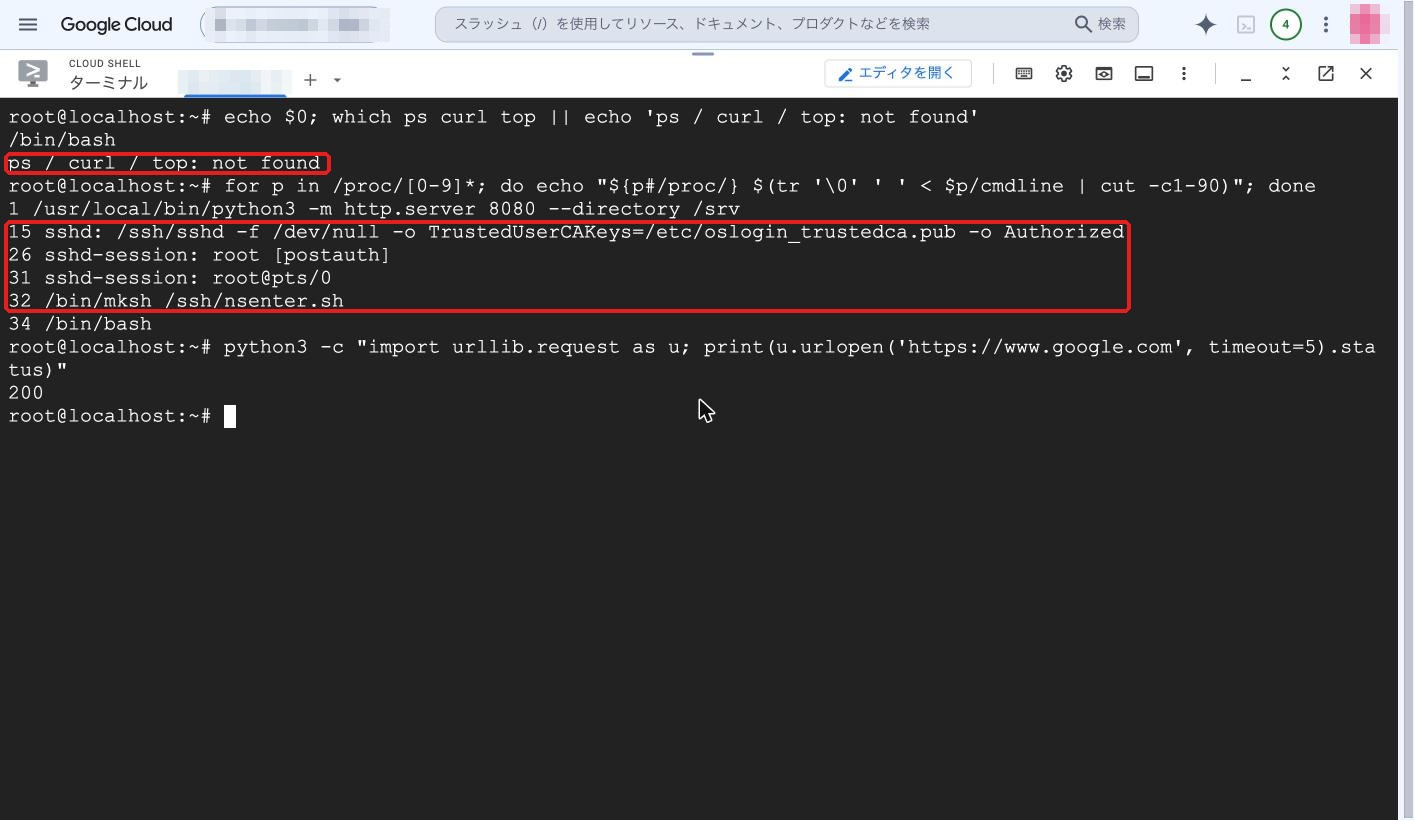The width and height of the screenshot is (1414, 820).
Task: Select the blurred terminal session tab
Action: pyautogui.click(x=235, y=80)
